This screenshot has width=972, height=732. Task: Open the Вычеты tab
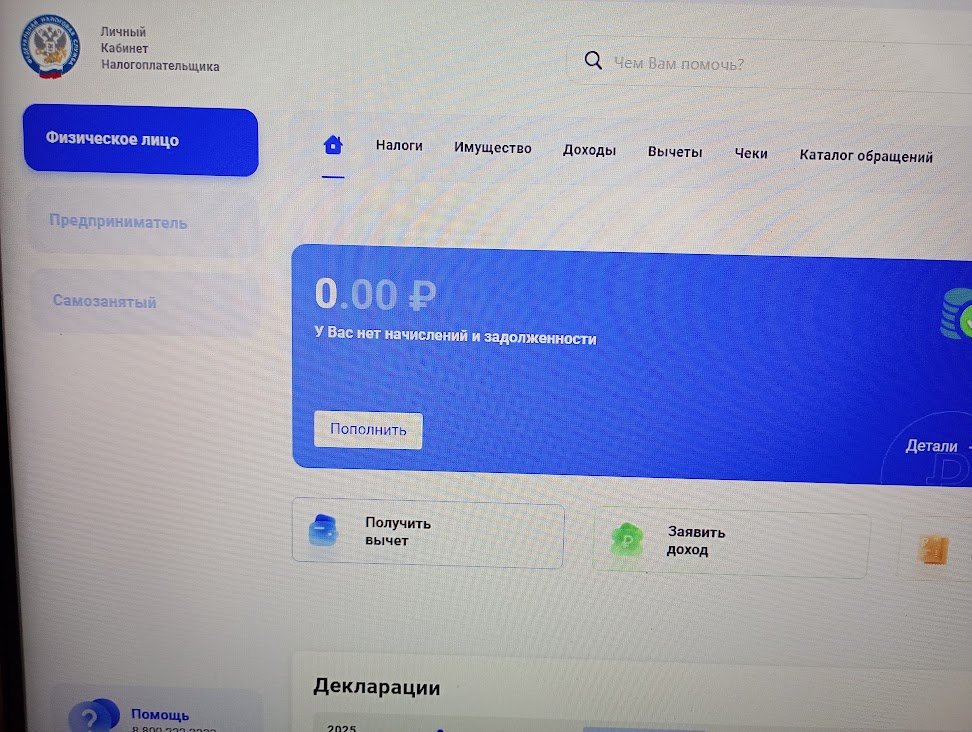click(x=675, y=152)
